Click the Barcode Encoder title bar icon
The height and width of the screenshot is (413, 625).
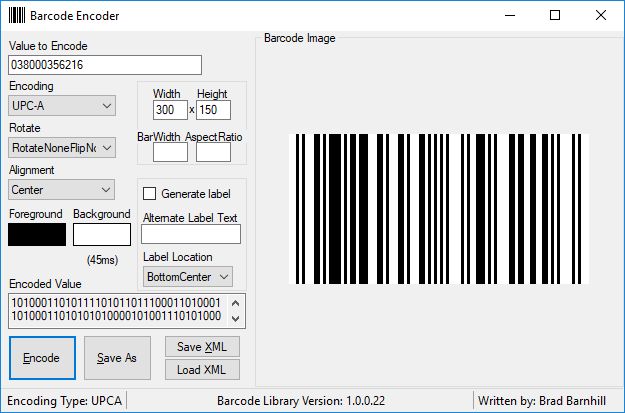[x=17, y=16]
